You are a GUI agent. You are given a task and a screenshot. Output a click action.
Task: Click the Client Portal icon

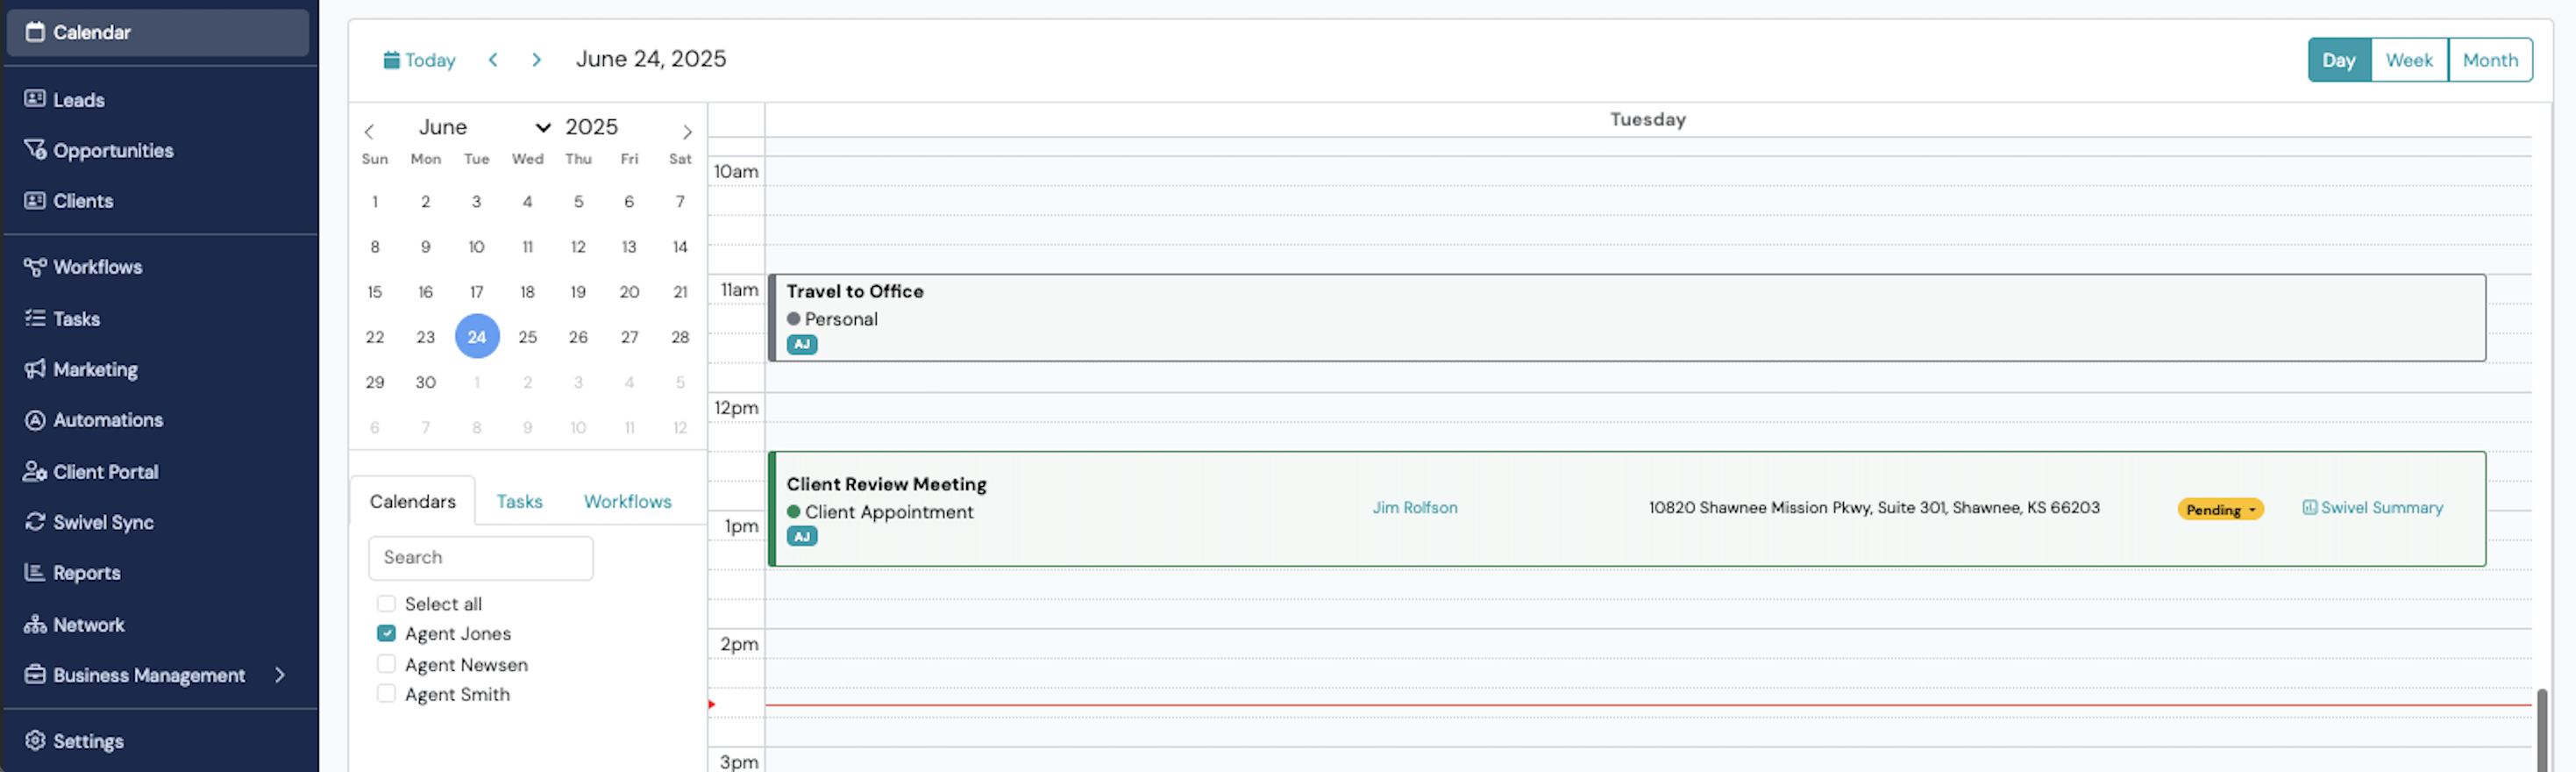click(x=35, y=471)
